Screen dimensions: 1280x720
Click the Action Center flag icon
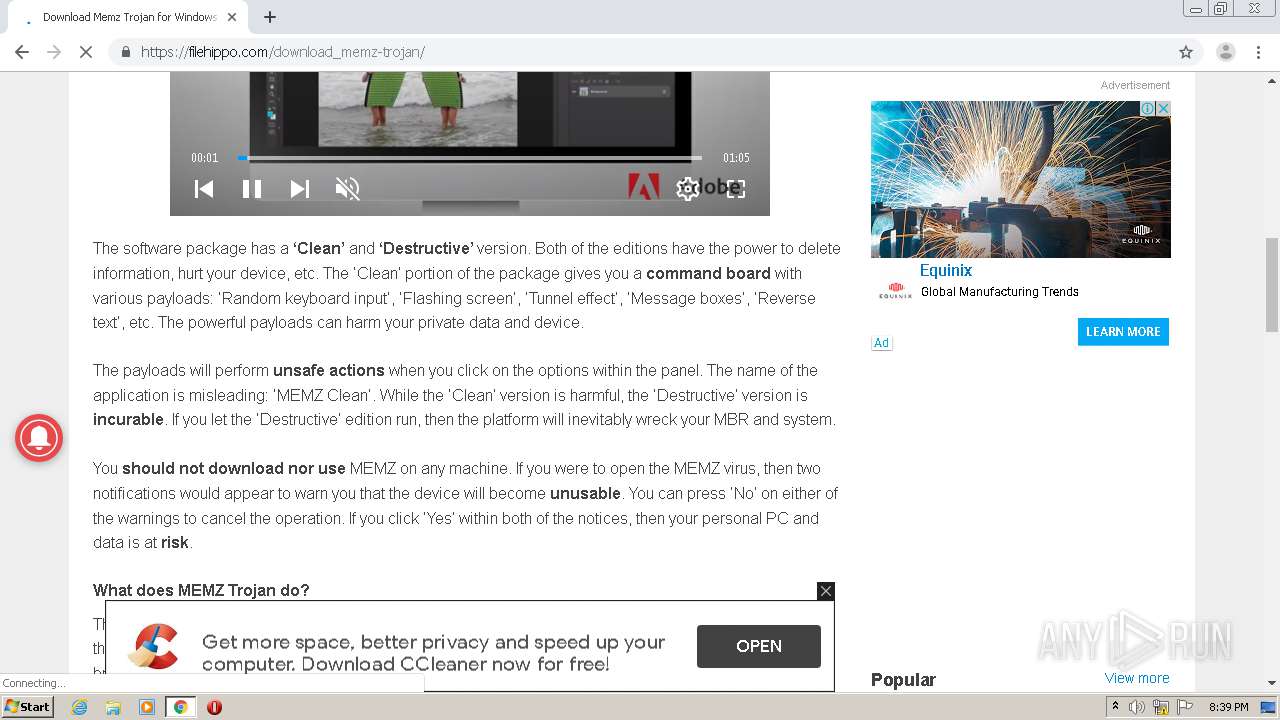tap(1185, 707)
